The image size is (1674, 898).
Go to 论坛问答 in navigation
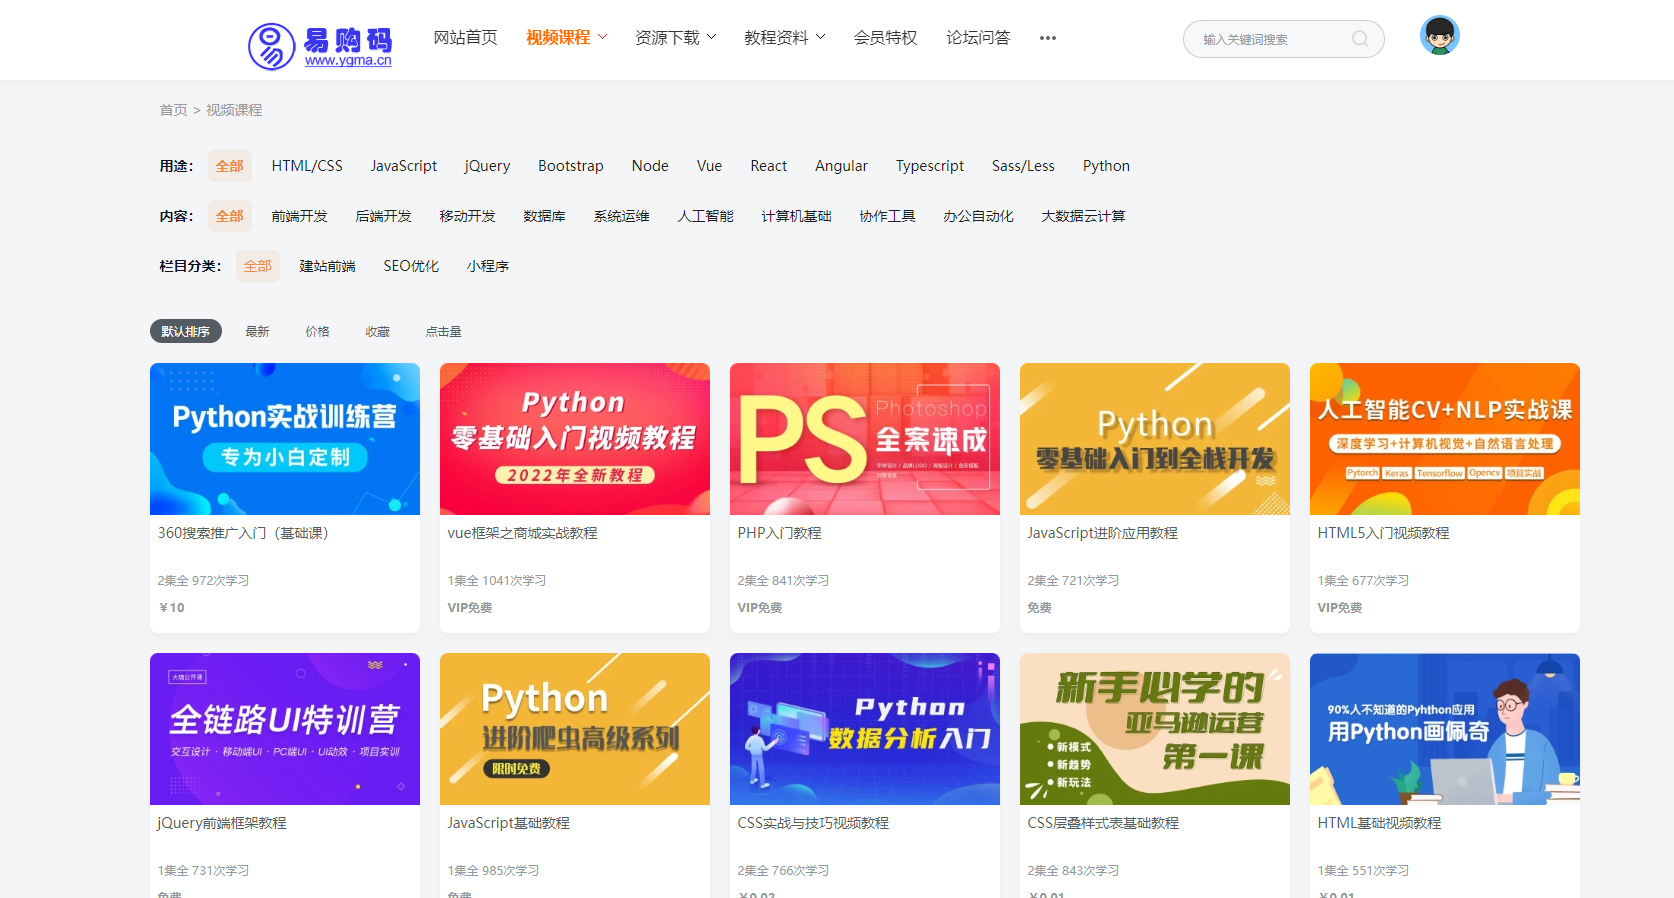(978, 38)
